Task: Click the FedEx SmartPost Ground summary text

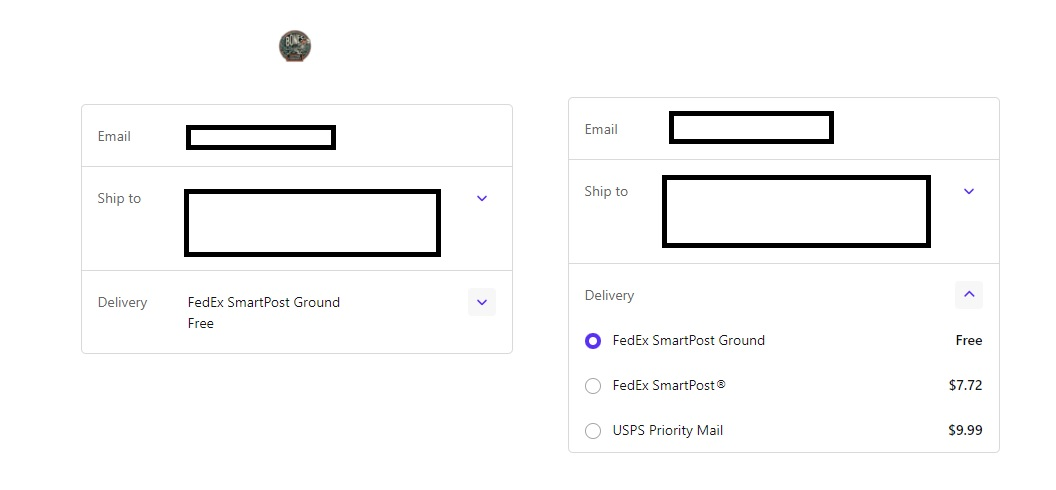Action: click(x=264, y=302)
